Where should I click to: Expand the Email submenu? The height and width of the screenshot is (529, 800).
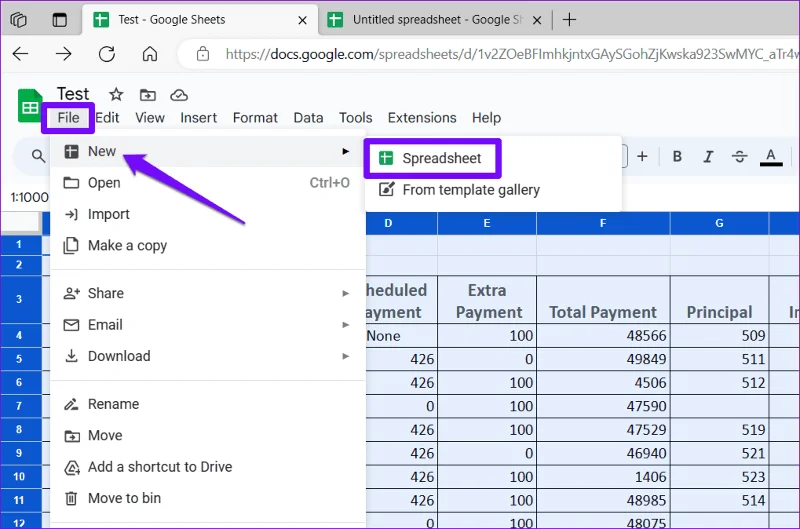click(208, 325)
